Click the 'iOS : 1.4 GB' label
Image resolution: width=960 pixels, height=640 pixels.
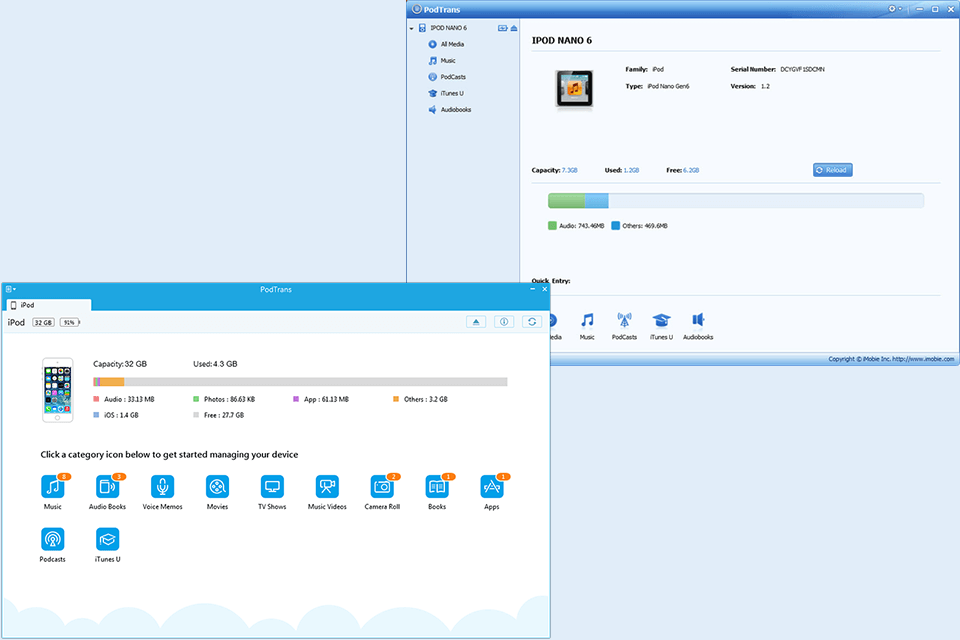pos(121,415)
